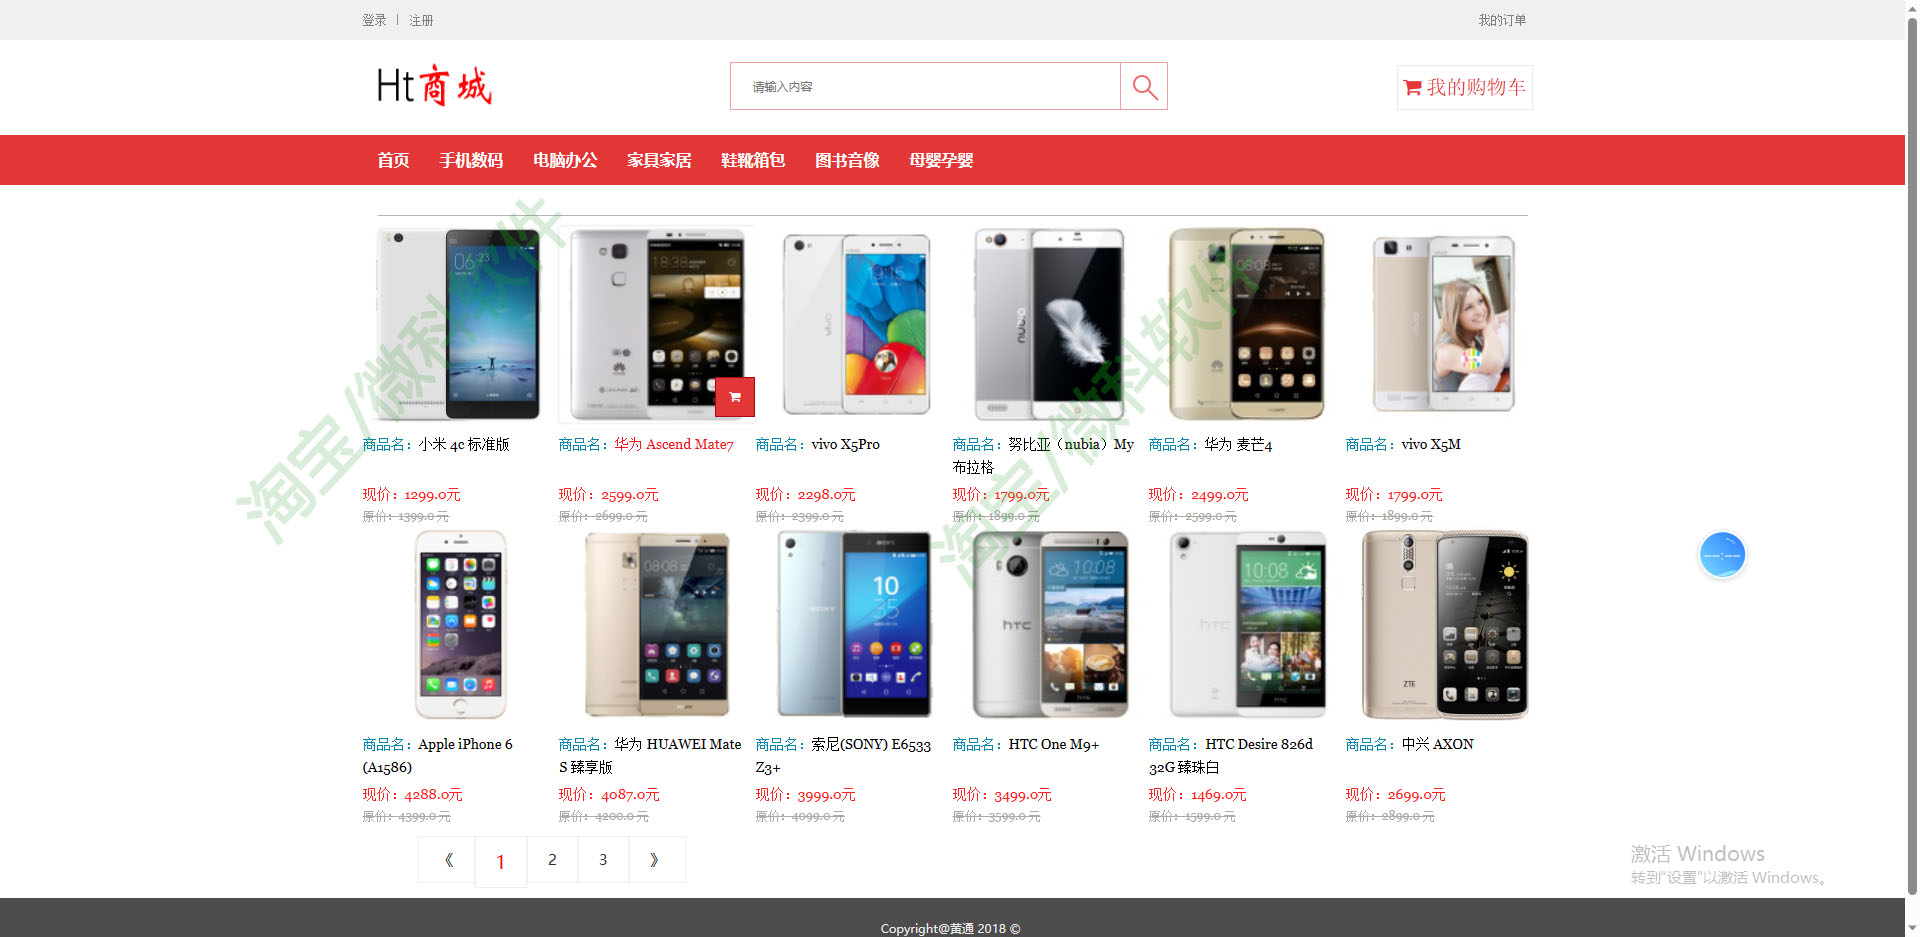Open 我的订单 my orders link
This screenshot has height=937, width=1920.
pyautogui.click(x=1502, y=20)
